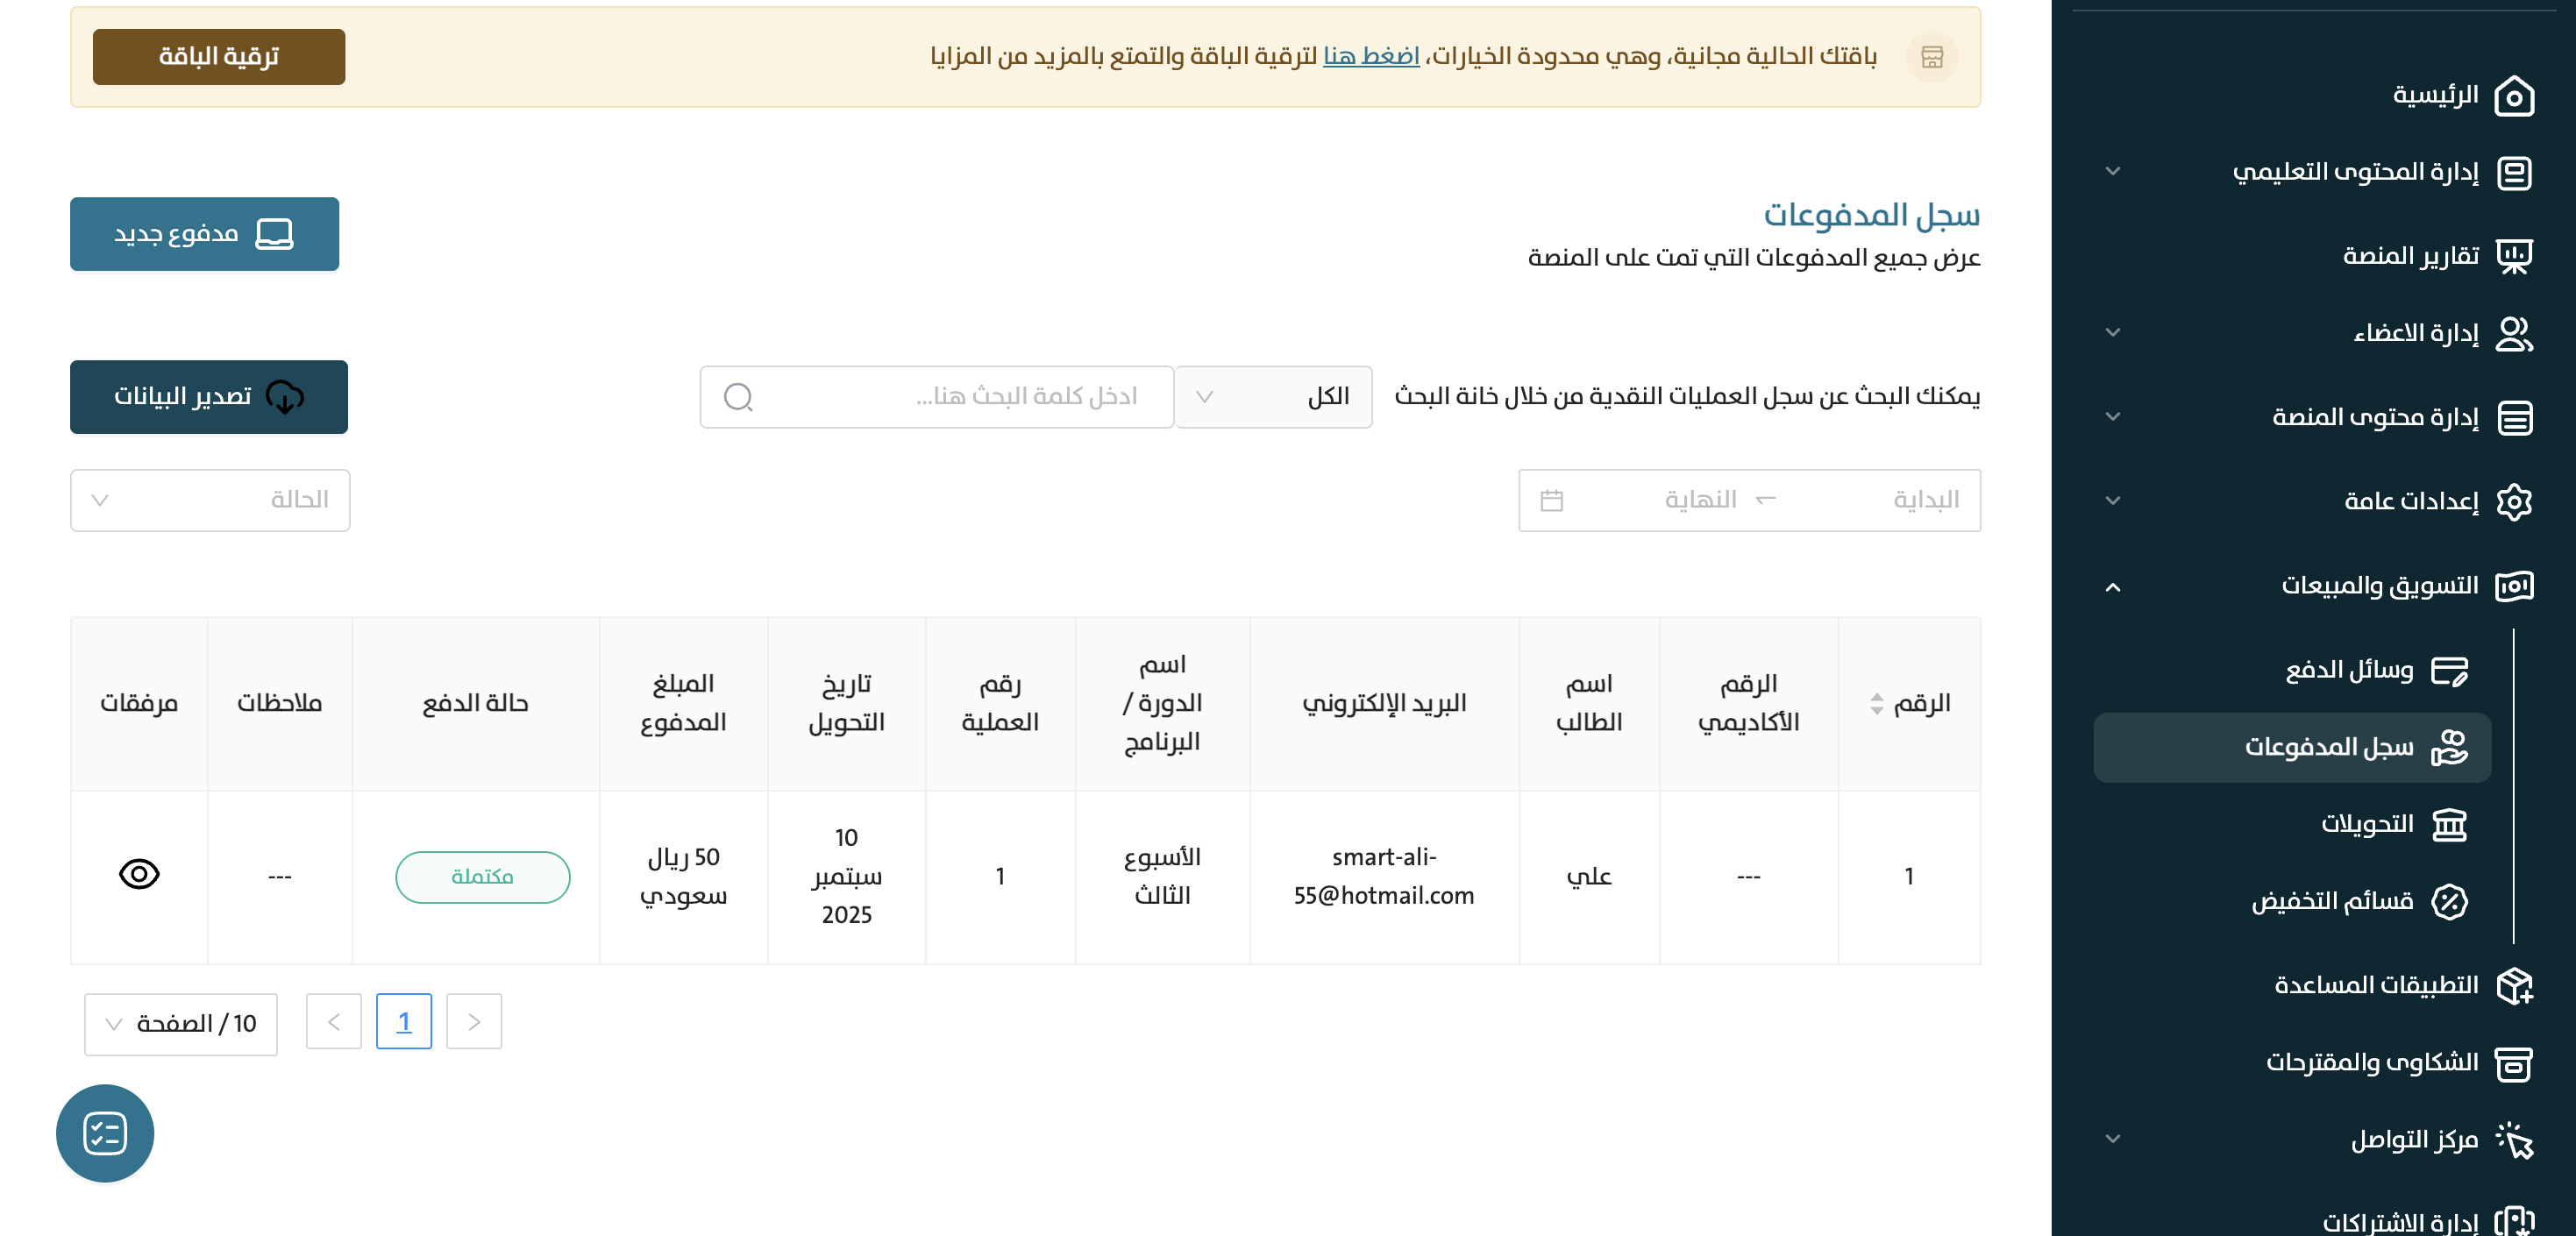
Task: Click the تصدير البيانات export button
Action: click(x=209, y=397)
